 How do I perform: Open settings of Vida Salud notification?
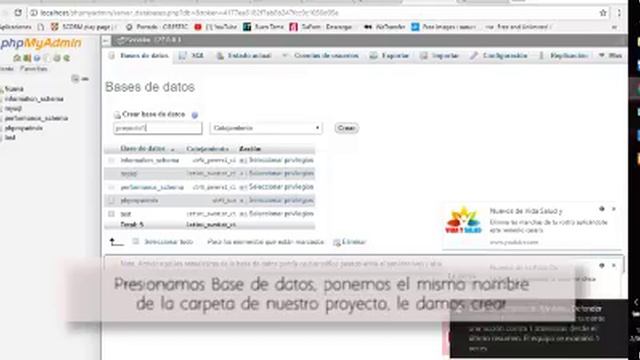602,209
